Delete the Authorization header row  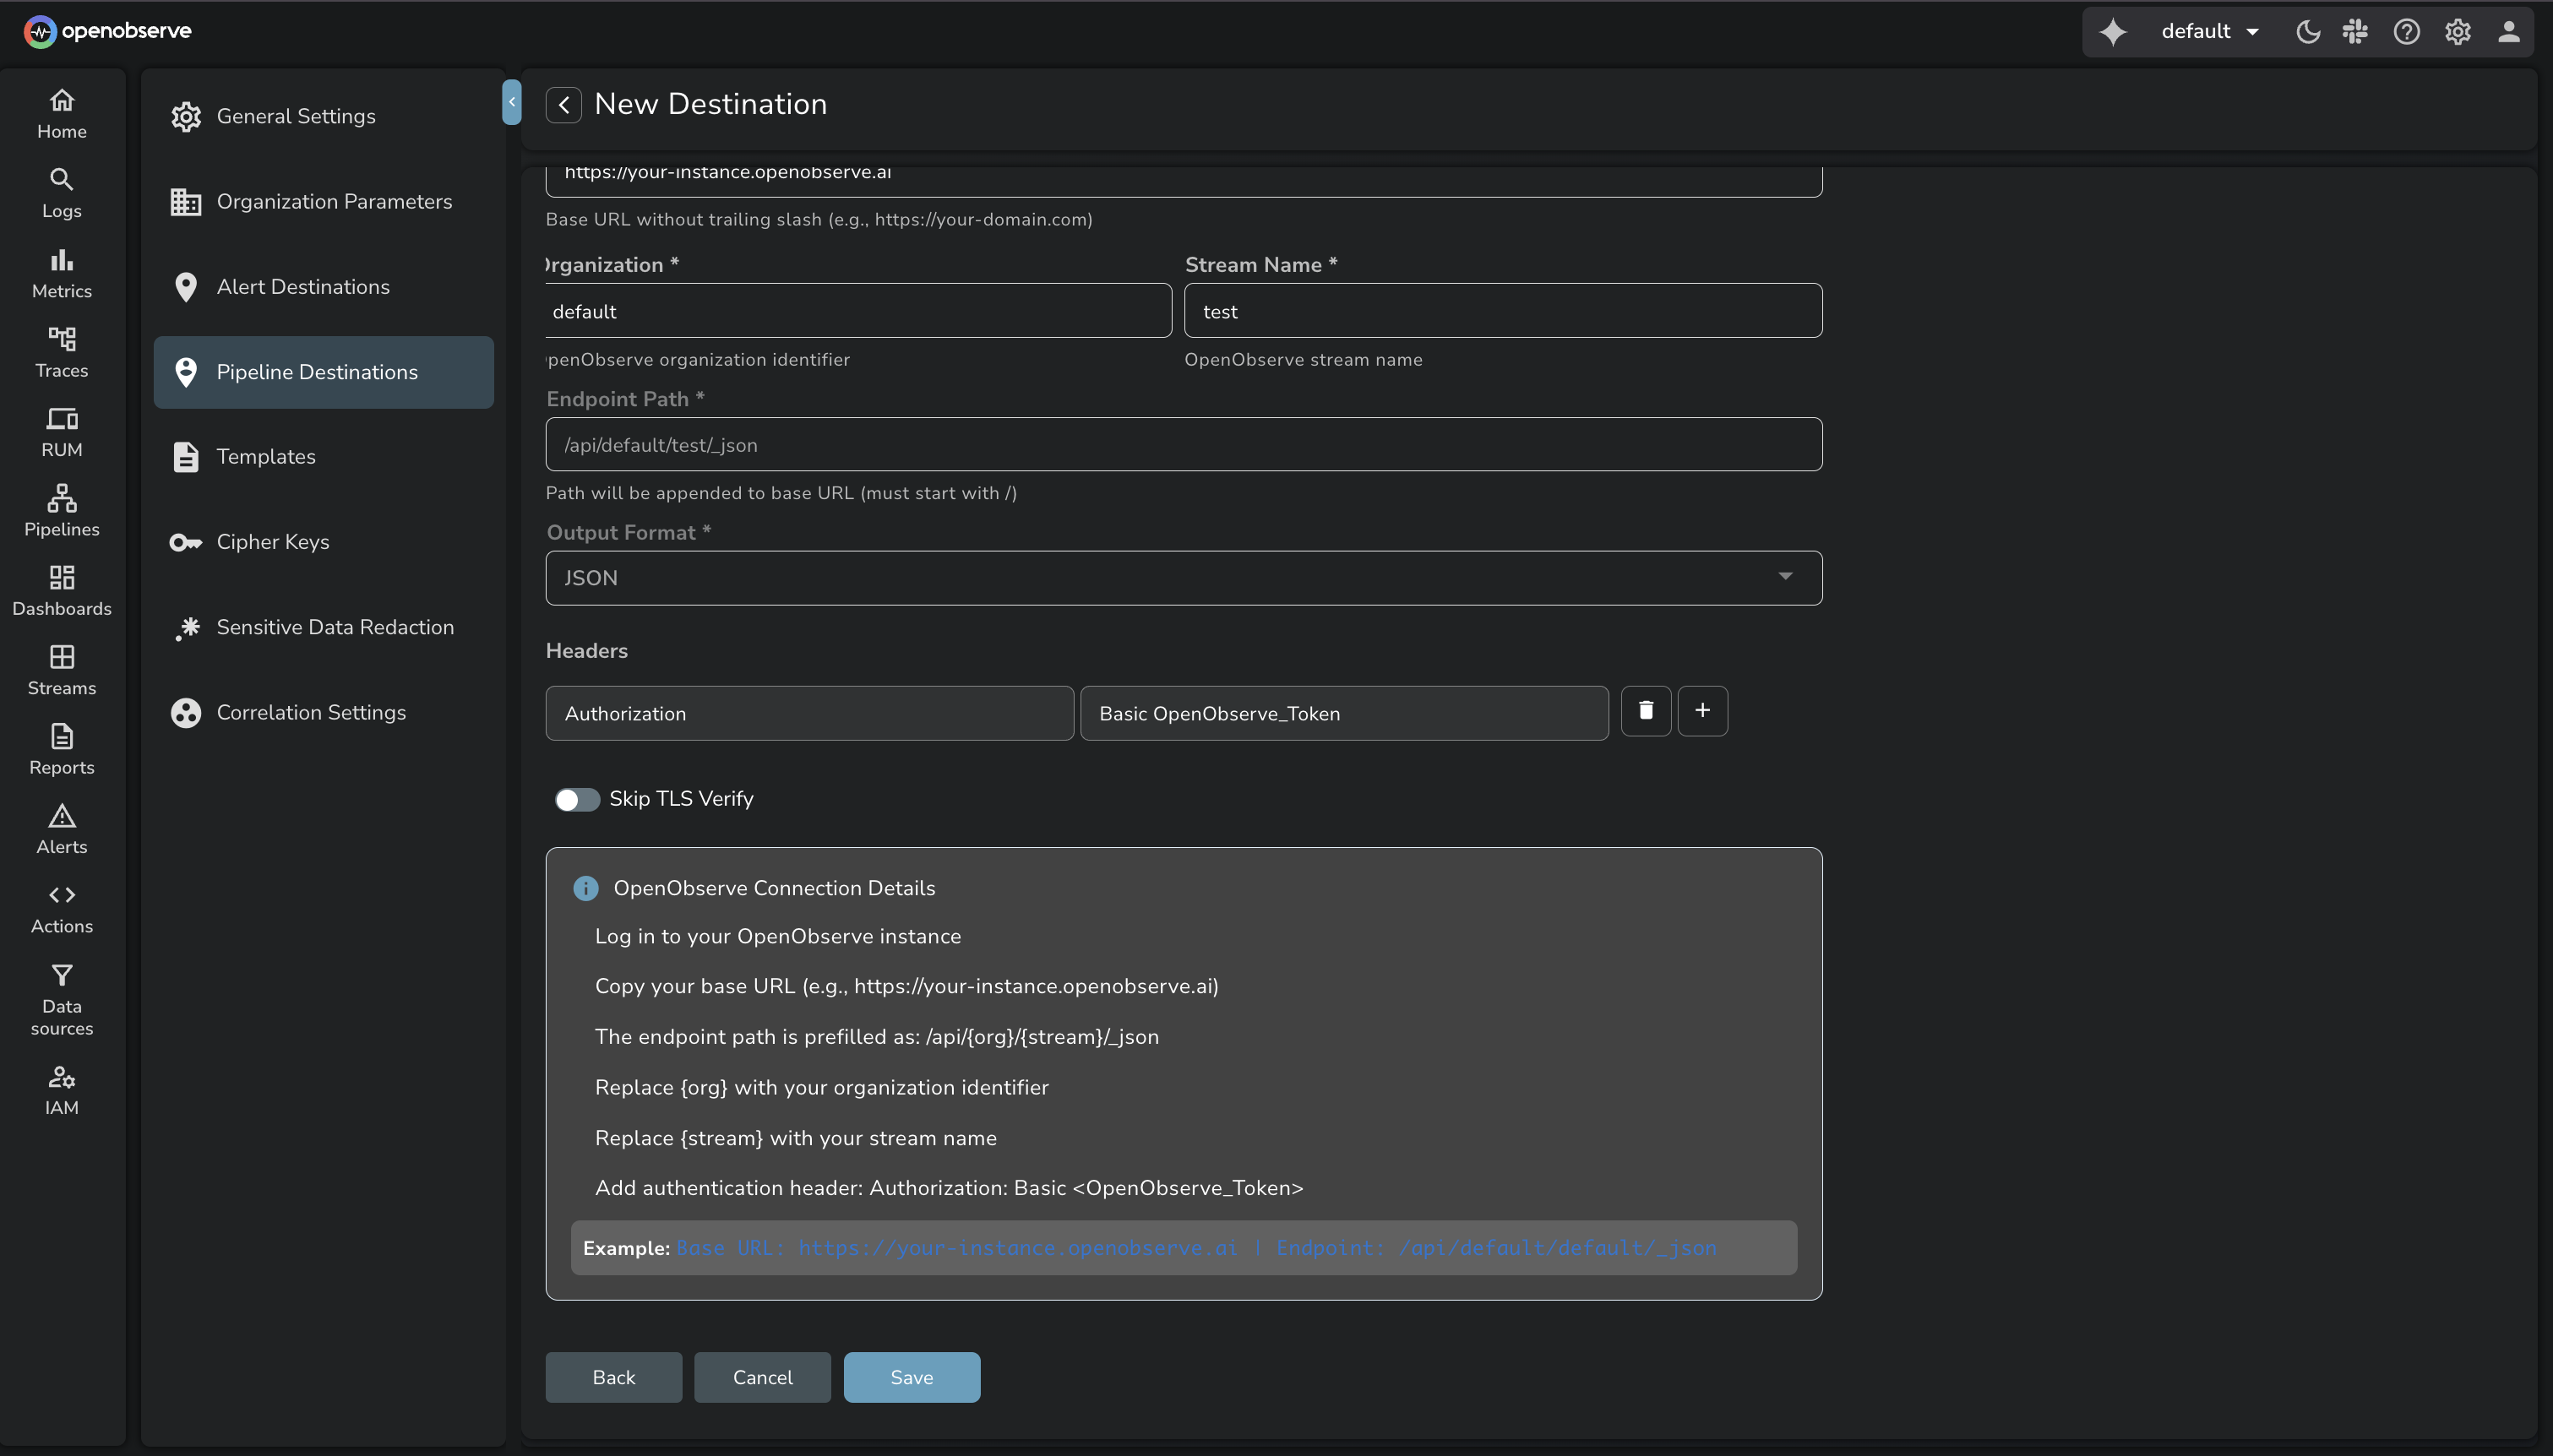[1644, 710]
